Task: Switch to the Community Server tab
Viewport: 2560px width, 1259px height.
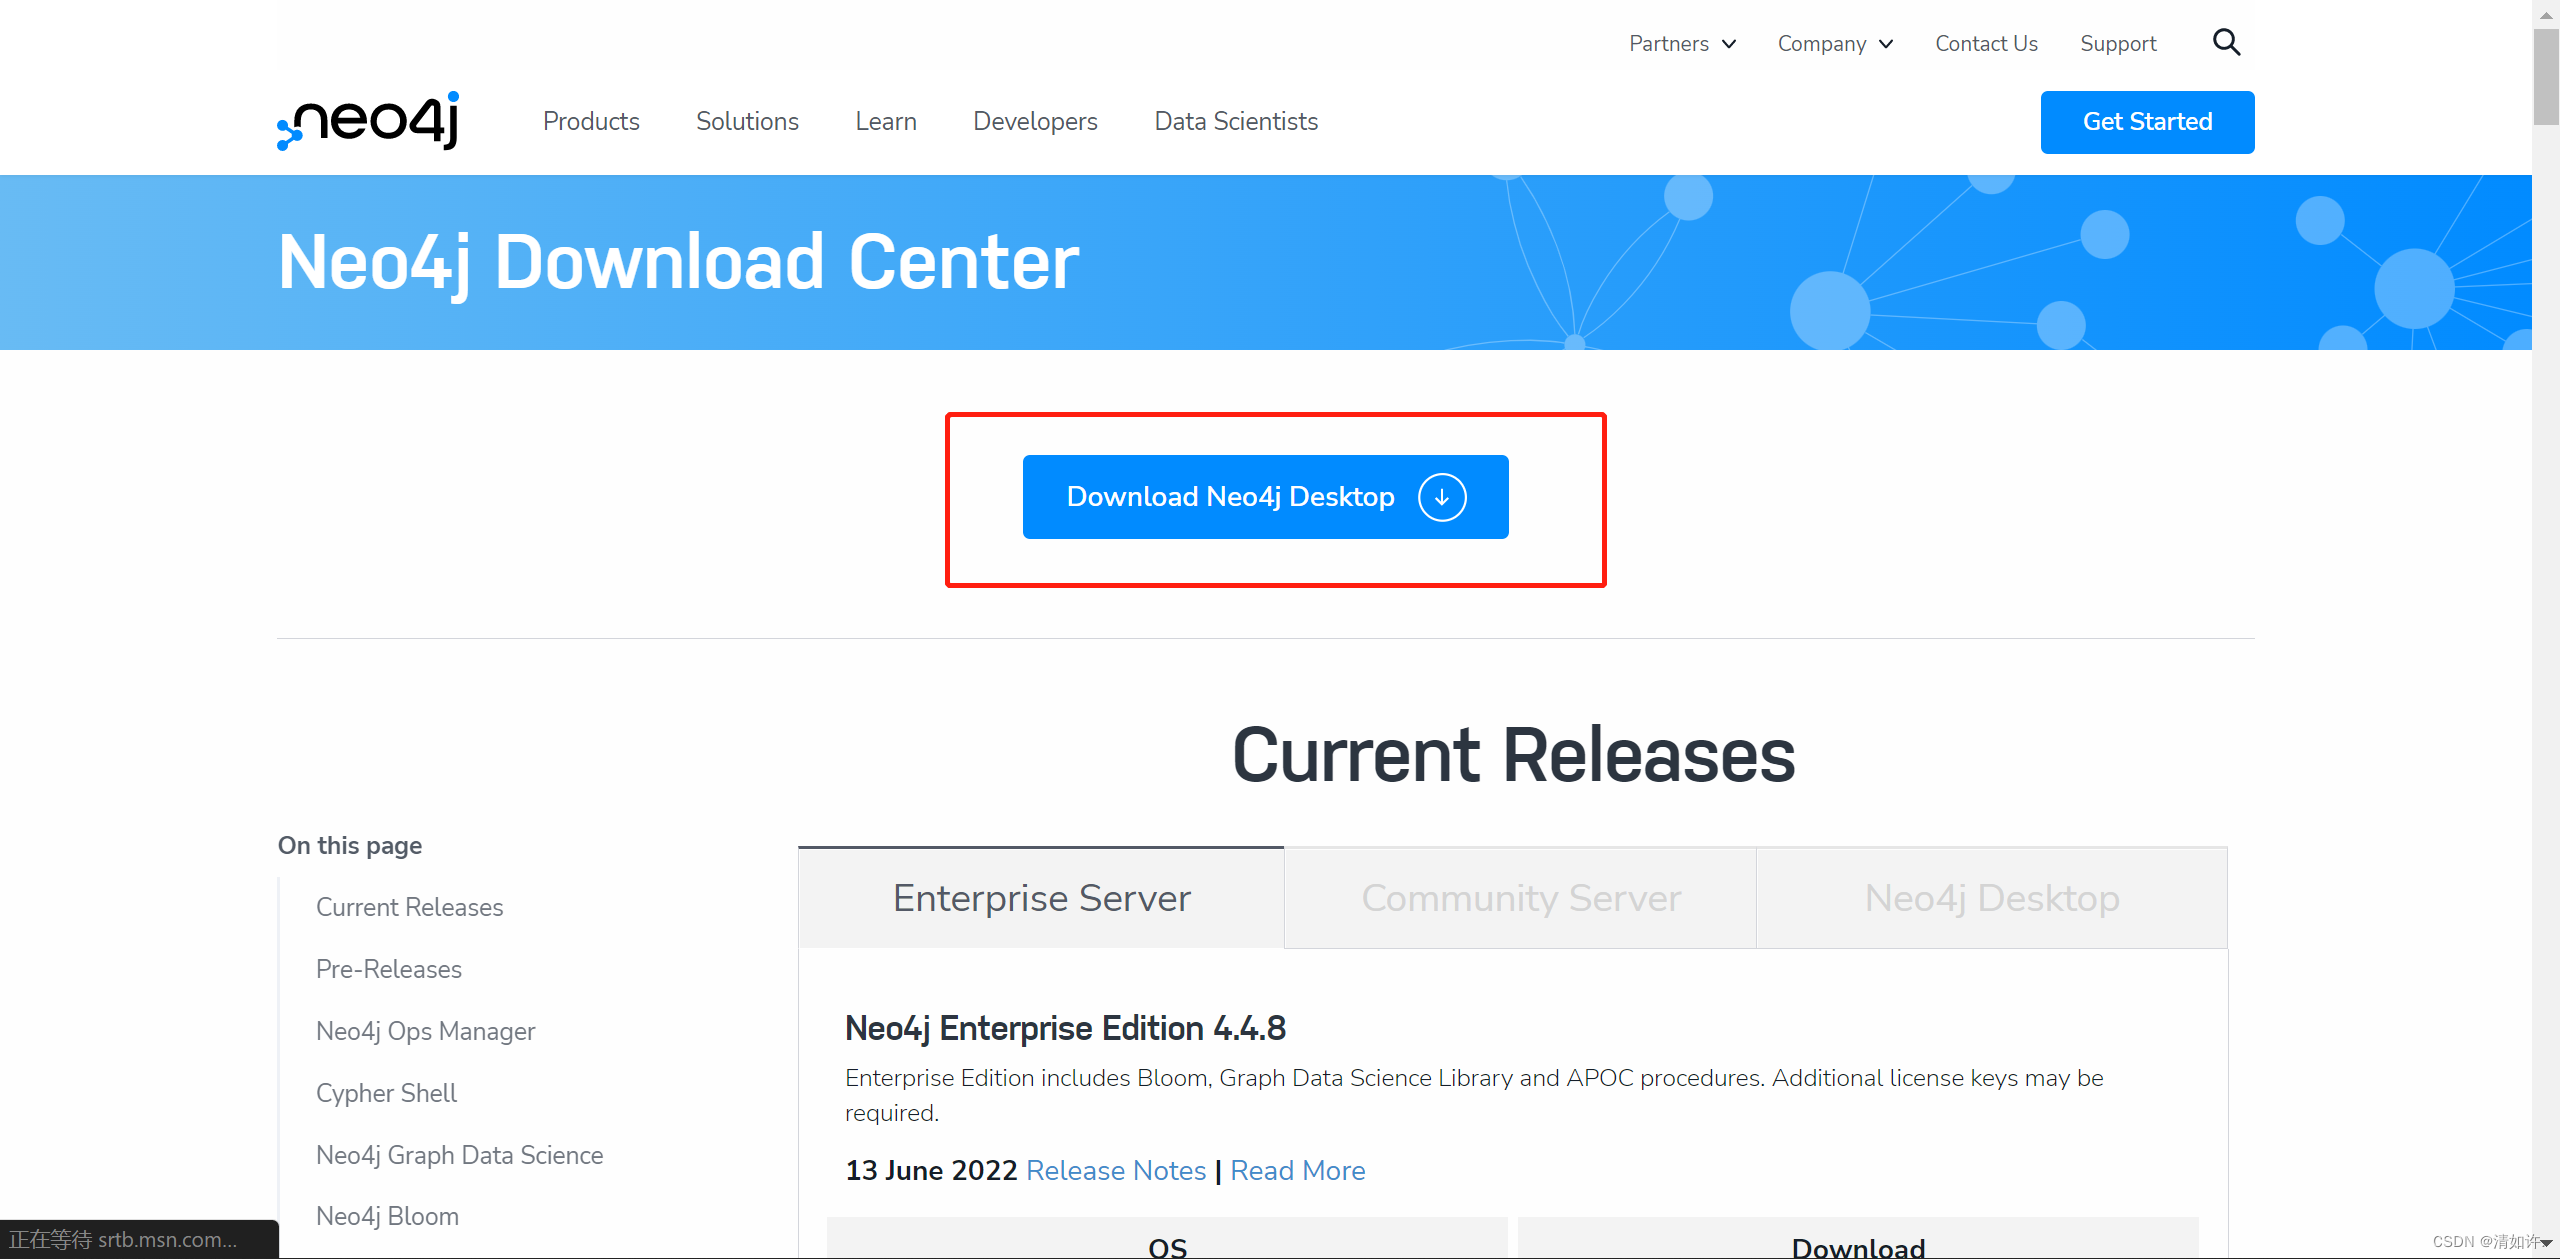Action: point(1520,898)
